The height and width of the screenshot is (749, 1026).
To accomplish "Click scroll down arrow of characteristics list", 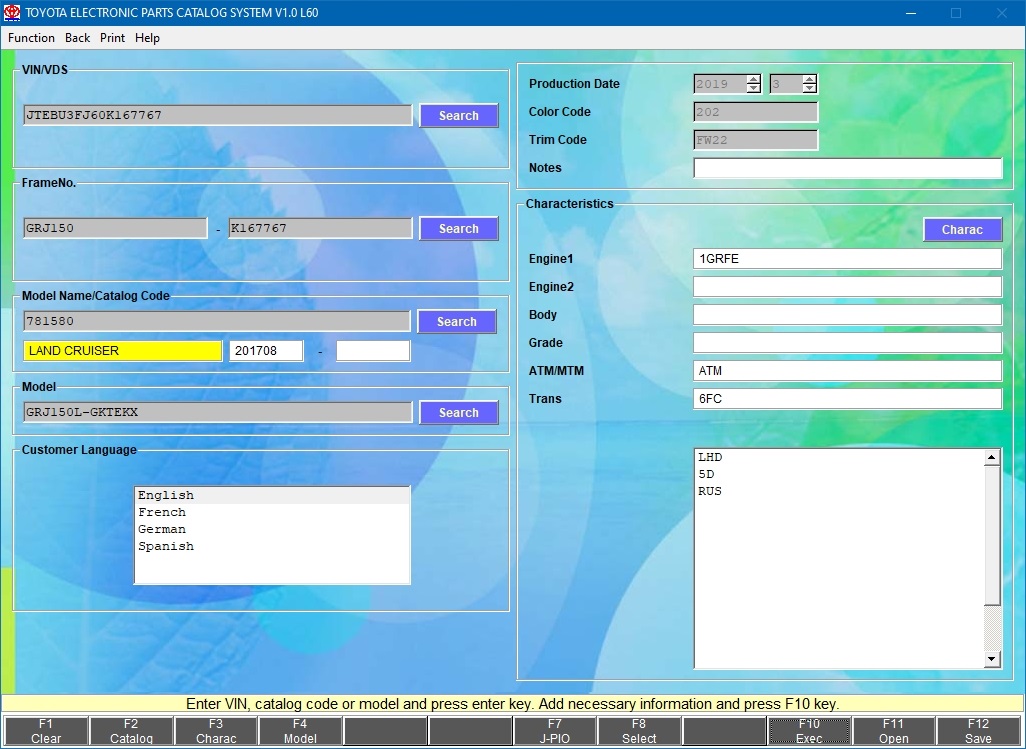I will 992,659.
